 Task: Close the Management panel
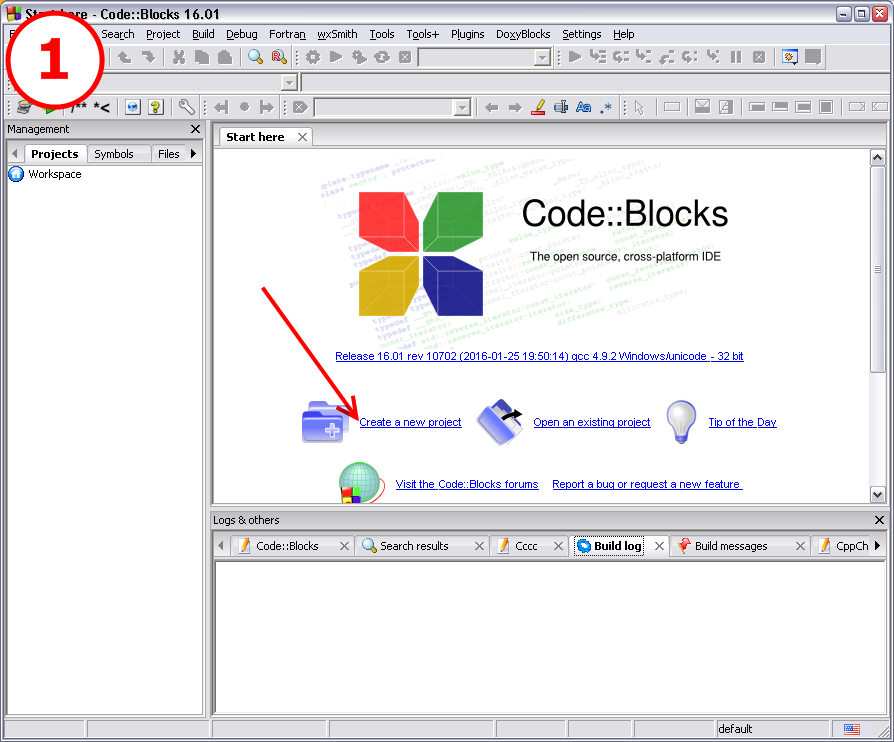click(195, 129)
